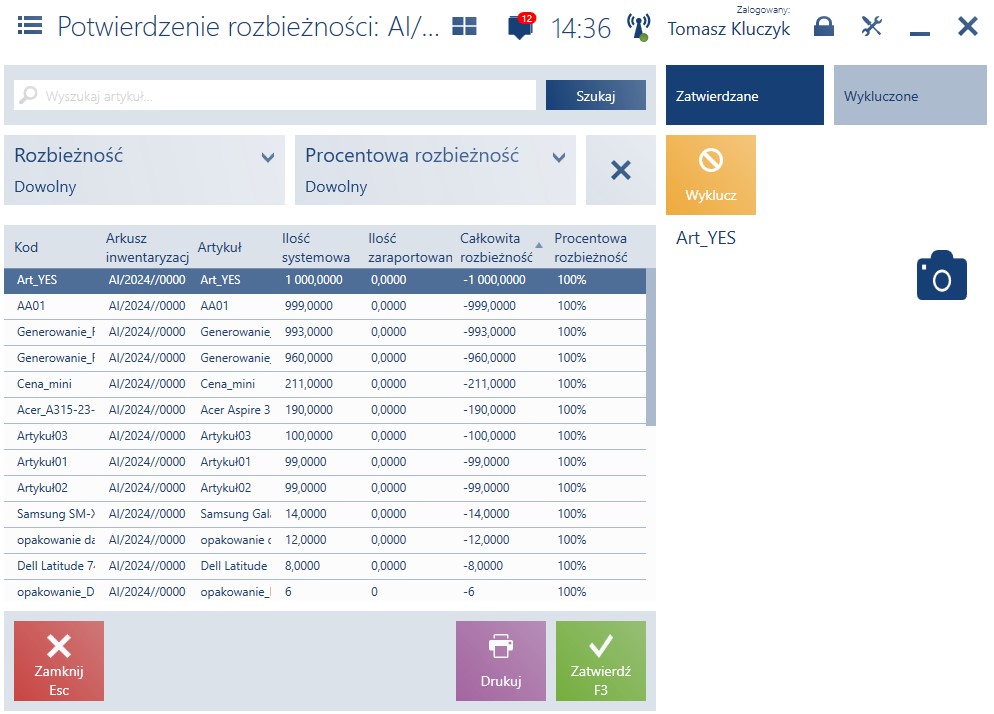Select row with quantity 993,0000
The width and height of the screenshot is (994, 714).
coord(325,332)
